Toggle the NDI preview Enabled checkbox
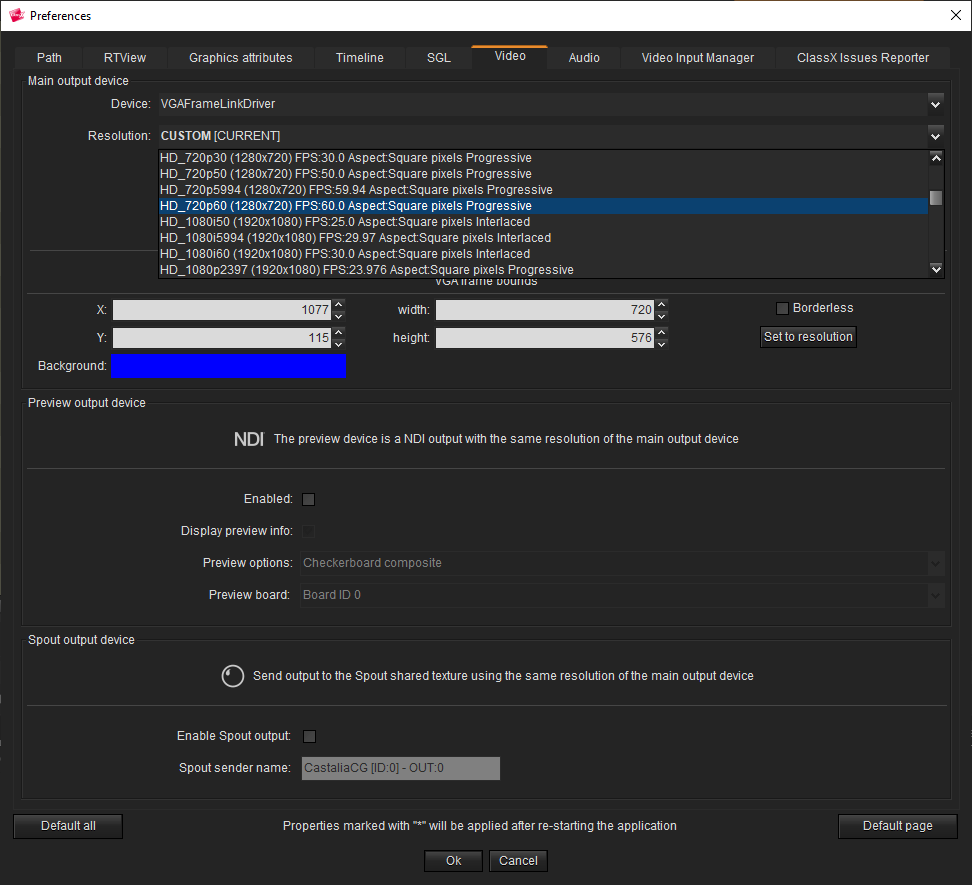Viewport: 972px width, 885px height. [308, 499]
